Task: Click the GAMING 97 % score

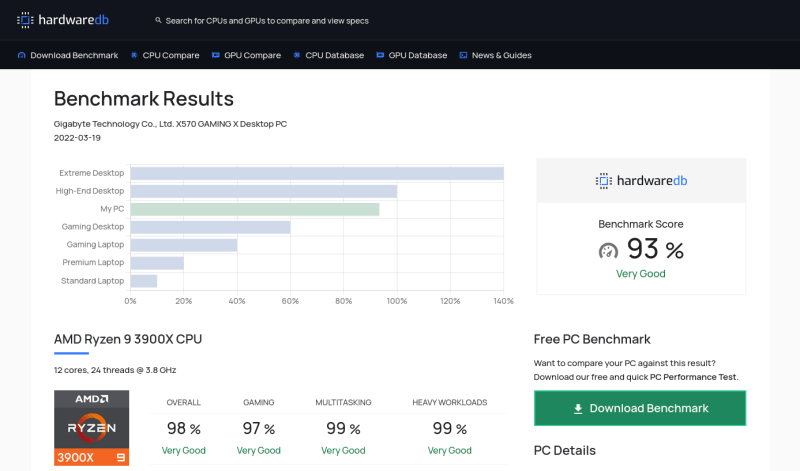Action: point(259,429)
